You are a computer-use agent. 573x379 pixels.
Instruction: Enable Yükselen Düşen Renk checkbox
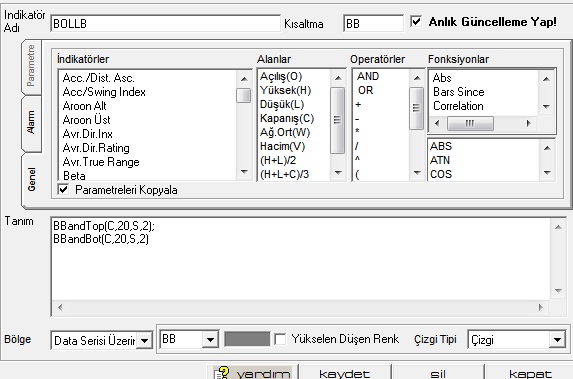[x=280, y=339]
